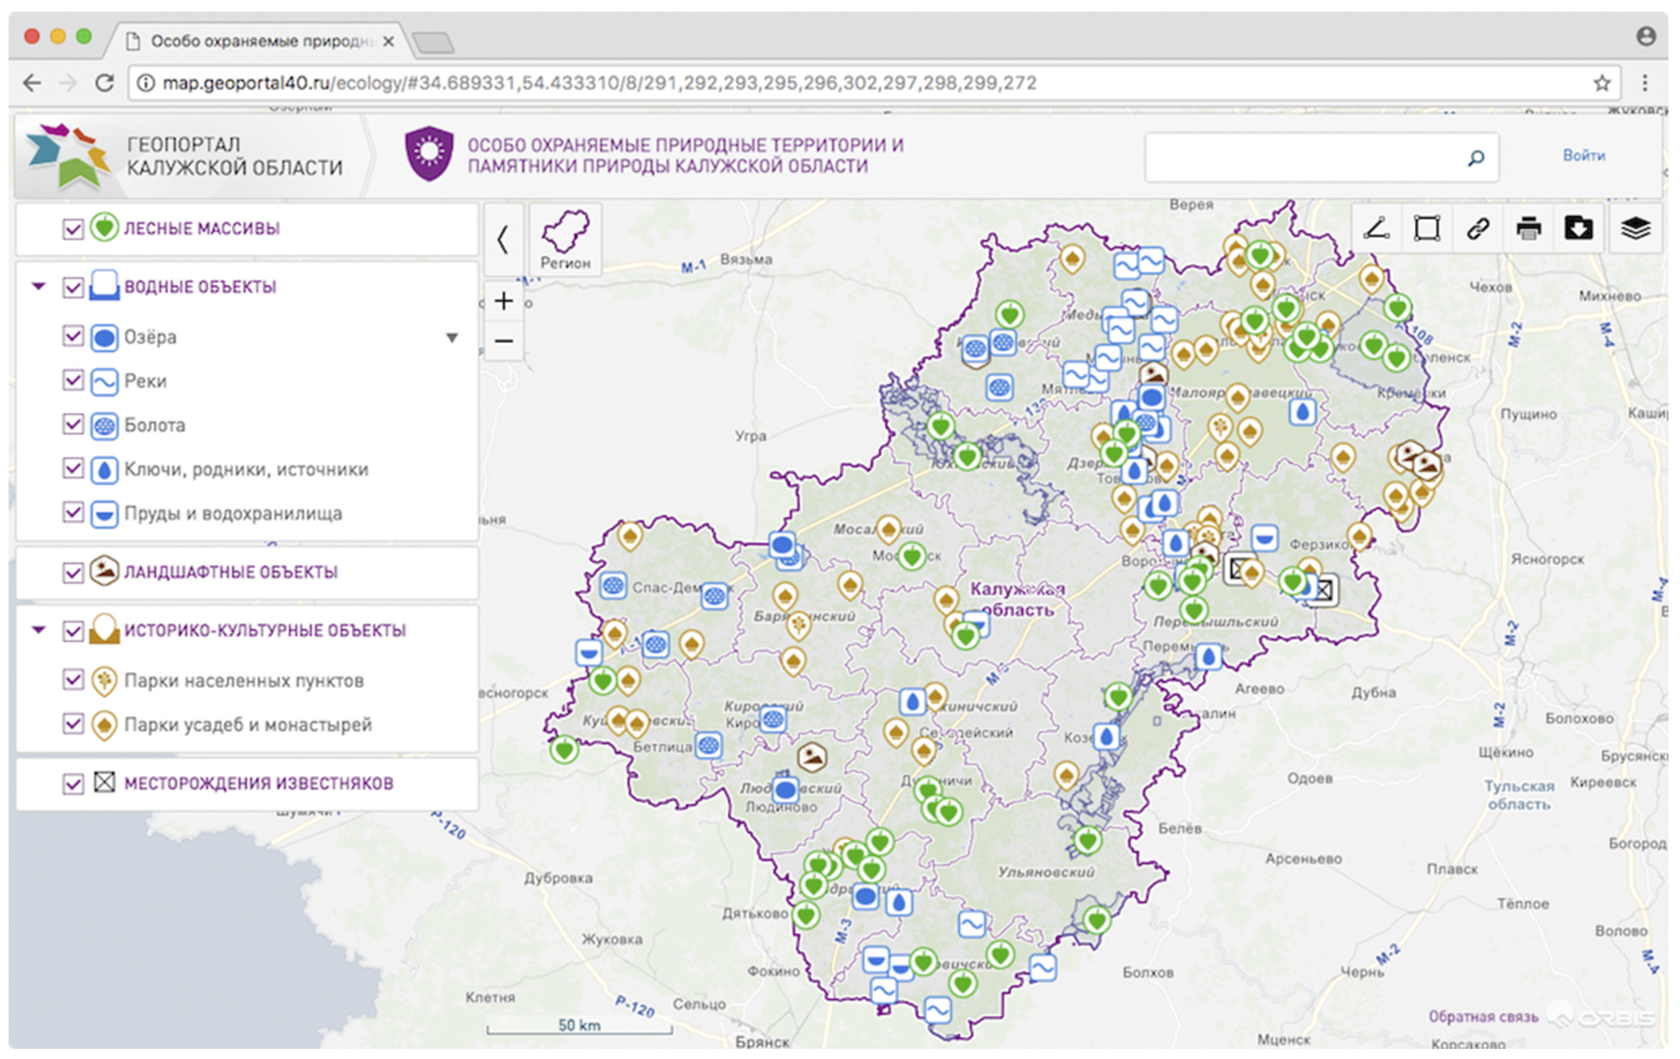
Task: Click the Парки усадеб и монастырей label
Action: [x=248, y=724]
